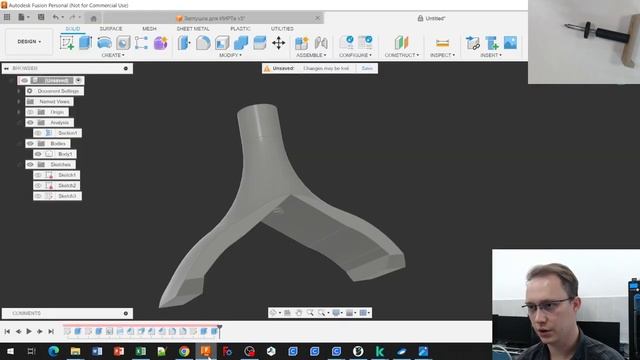Screen dimensions: 640x360
Task: Select the Shell tool
Action: [222, 43]
